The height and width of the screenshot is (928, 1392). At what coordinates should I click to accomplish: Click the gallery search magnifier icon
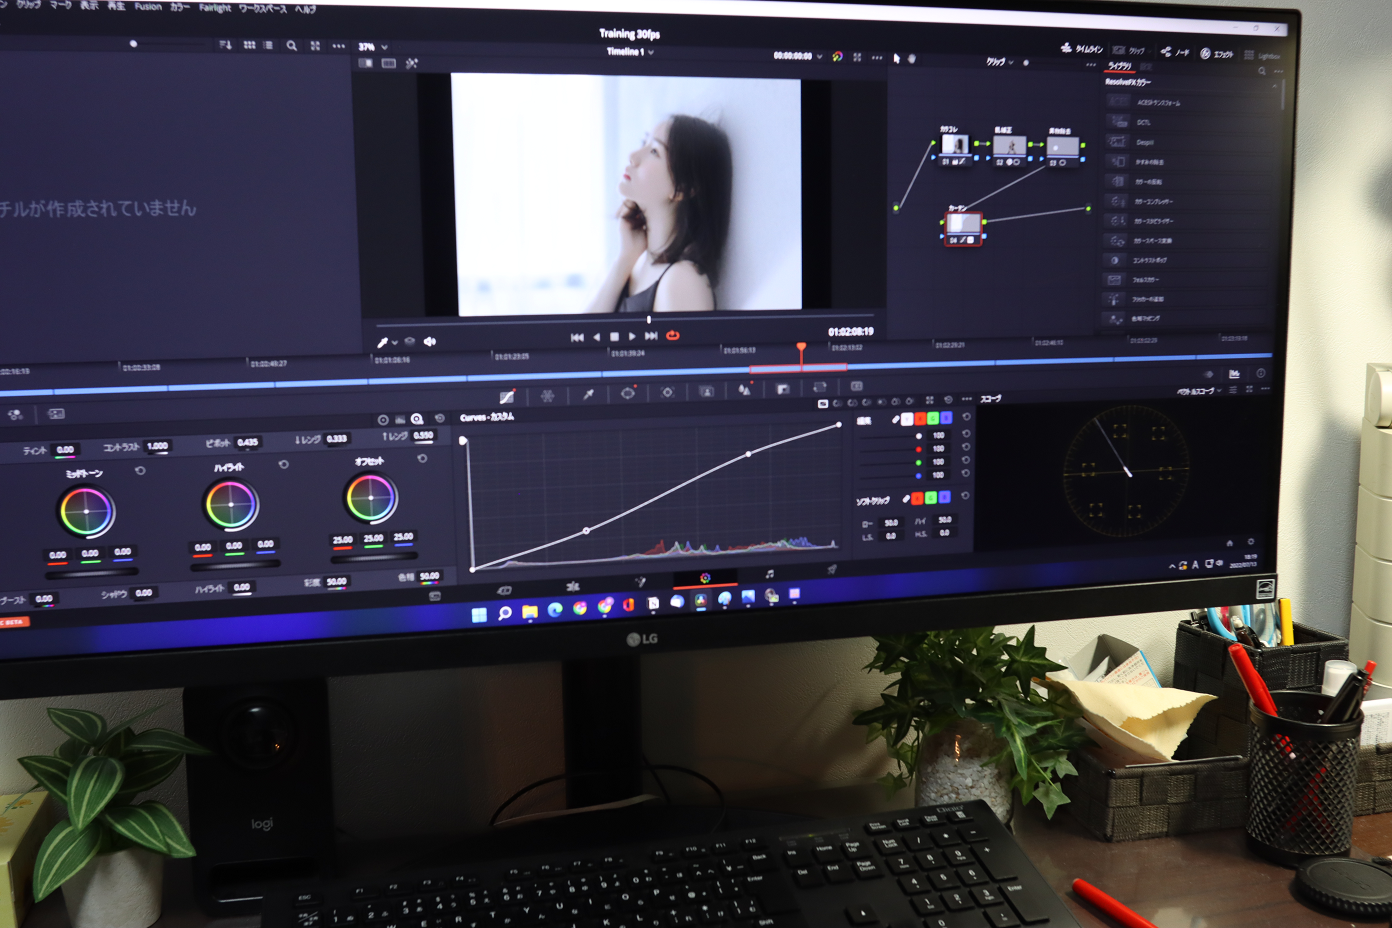[291, 46]
